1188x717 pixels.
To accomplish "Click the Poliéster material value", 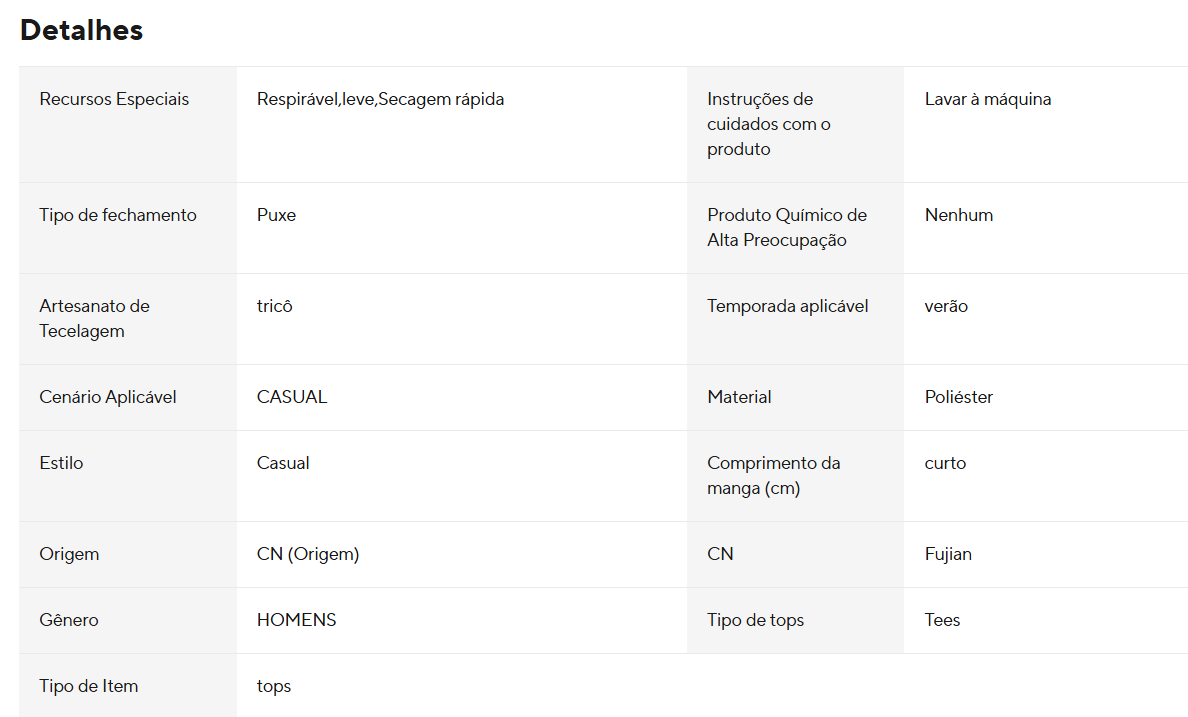I will pos(958,398).
